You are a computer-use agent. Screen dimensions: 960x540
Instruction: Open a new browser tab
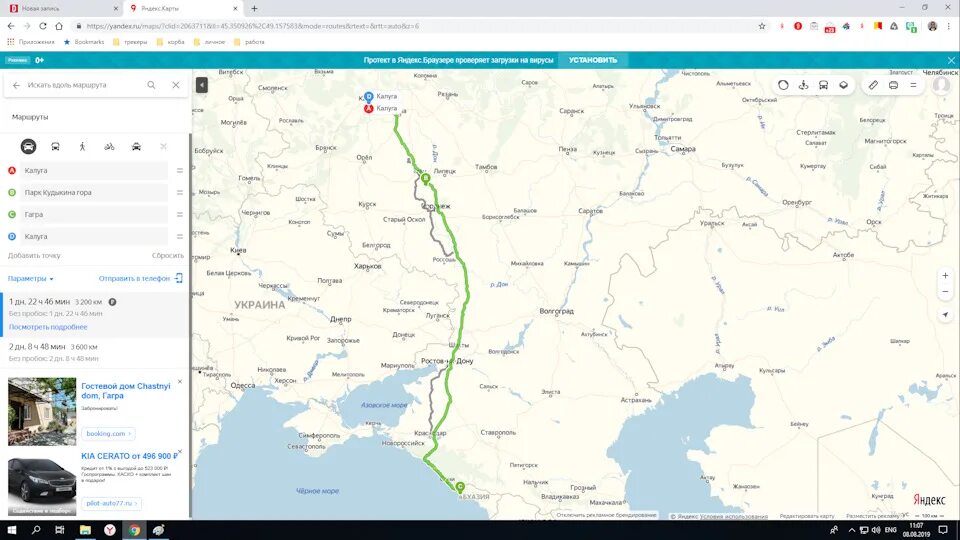tap(254, 9)
